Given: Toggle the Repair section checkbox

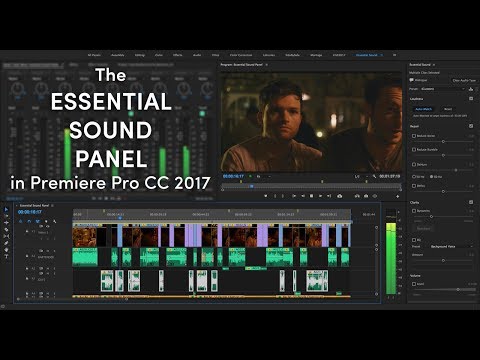Looking at the screenshot, I should [471, 126].
